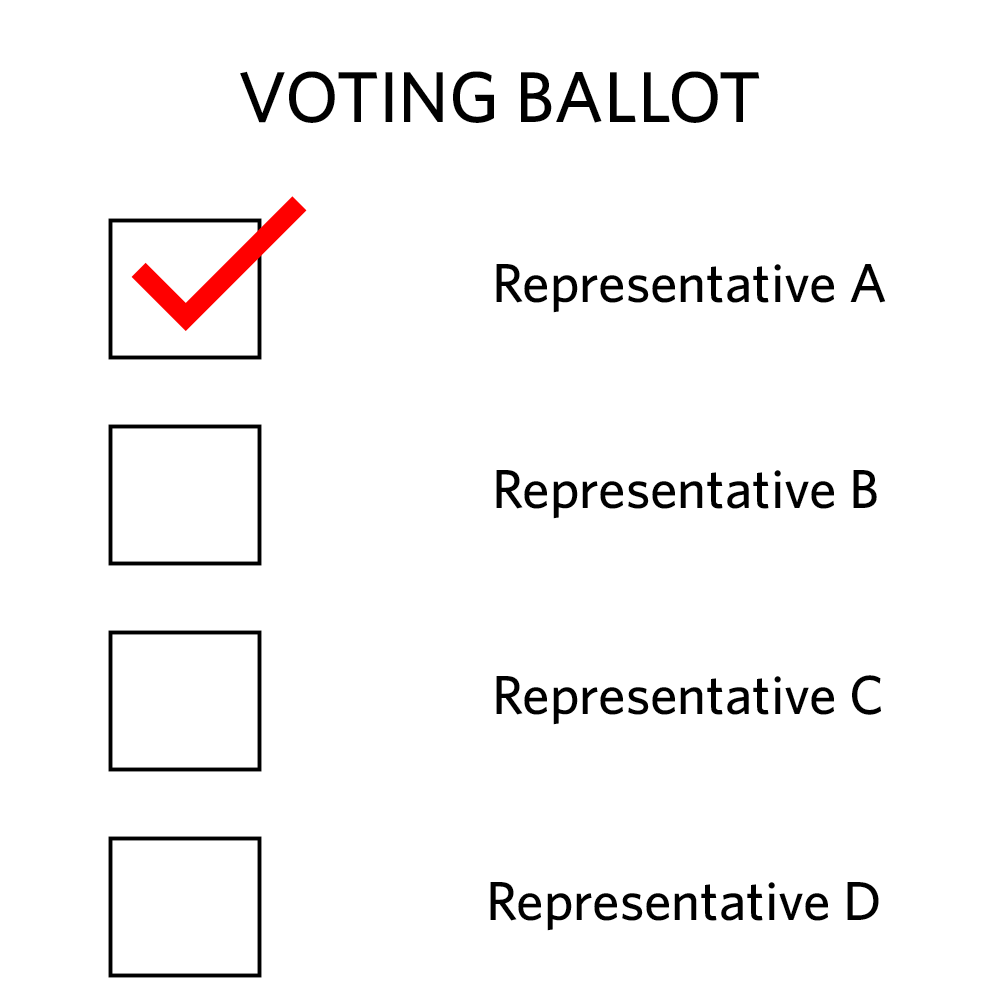
Task: Mark the Representative C checkbox
Action: [x=185, y=701]
